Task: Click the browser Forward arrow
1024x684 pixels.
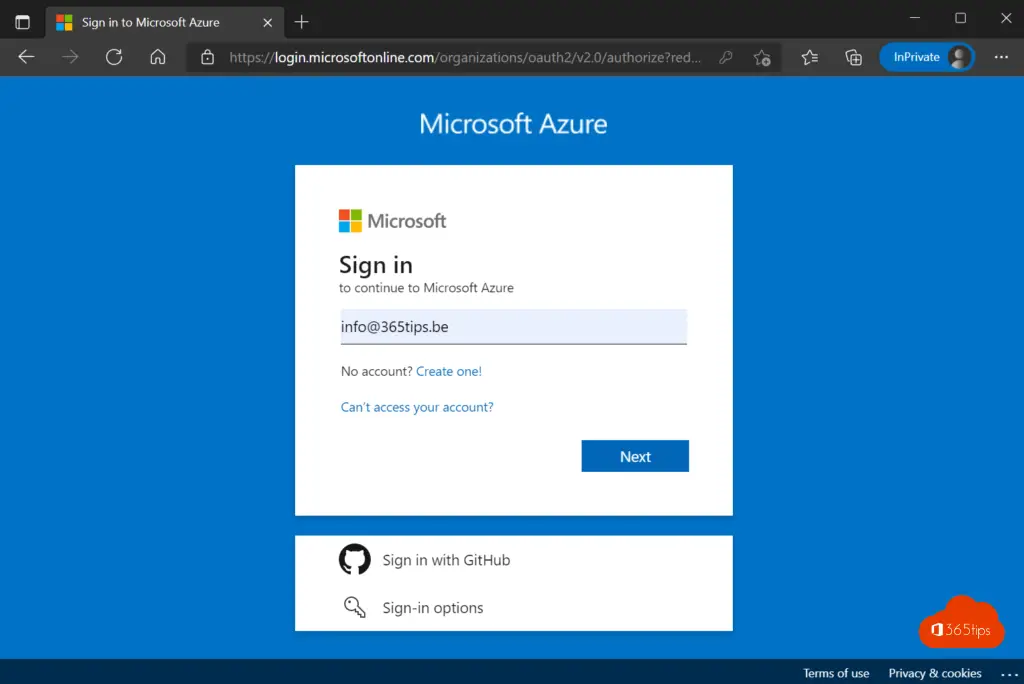Action: pos(70,57)
